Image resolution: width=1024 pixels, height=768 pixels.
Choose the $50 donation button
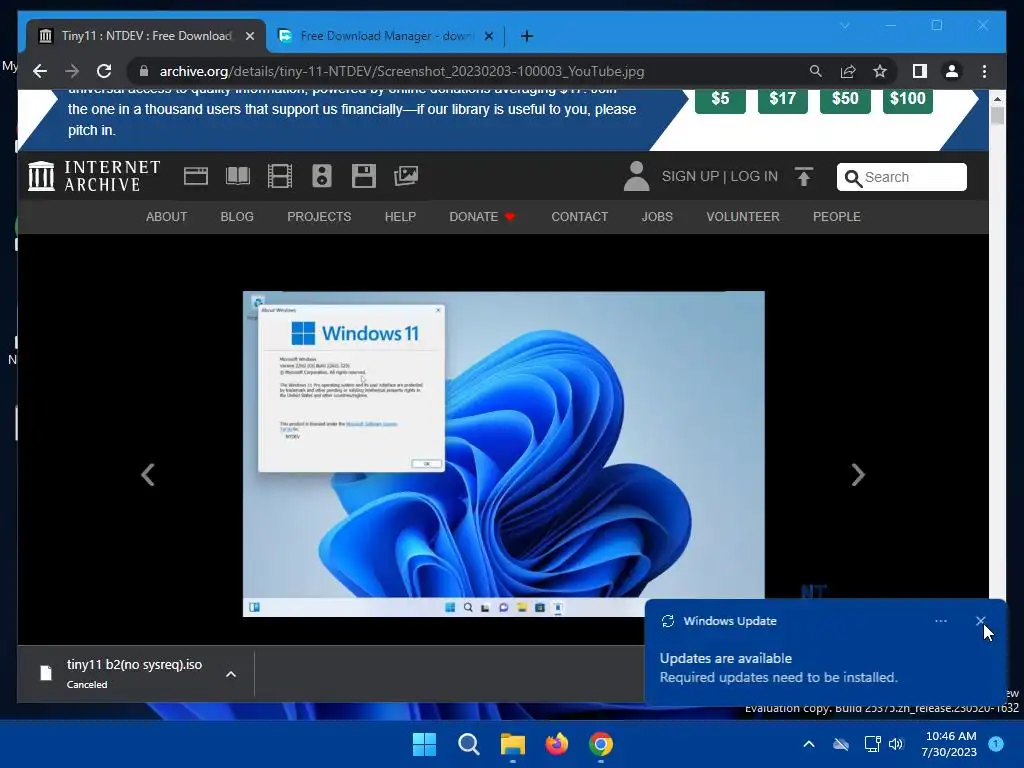[845, 99]
